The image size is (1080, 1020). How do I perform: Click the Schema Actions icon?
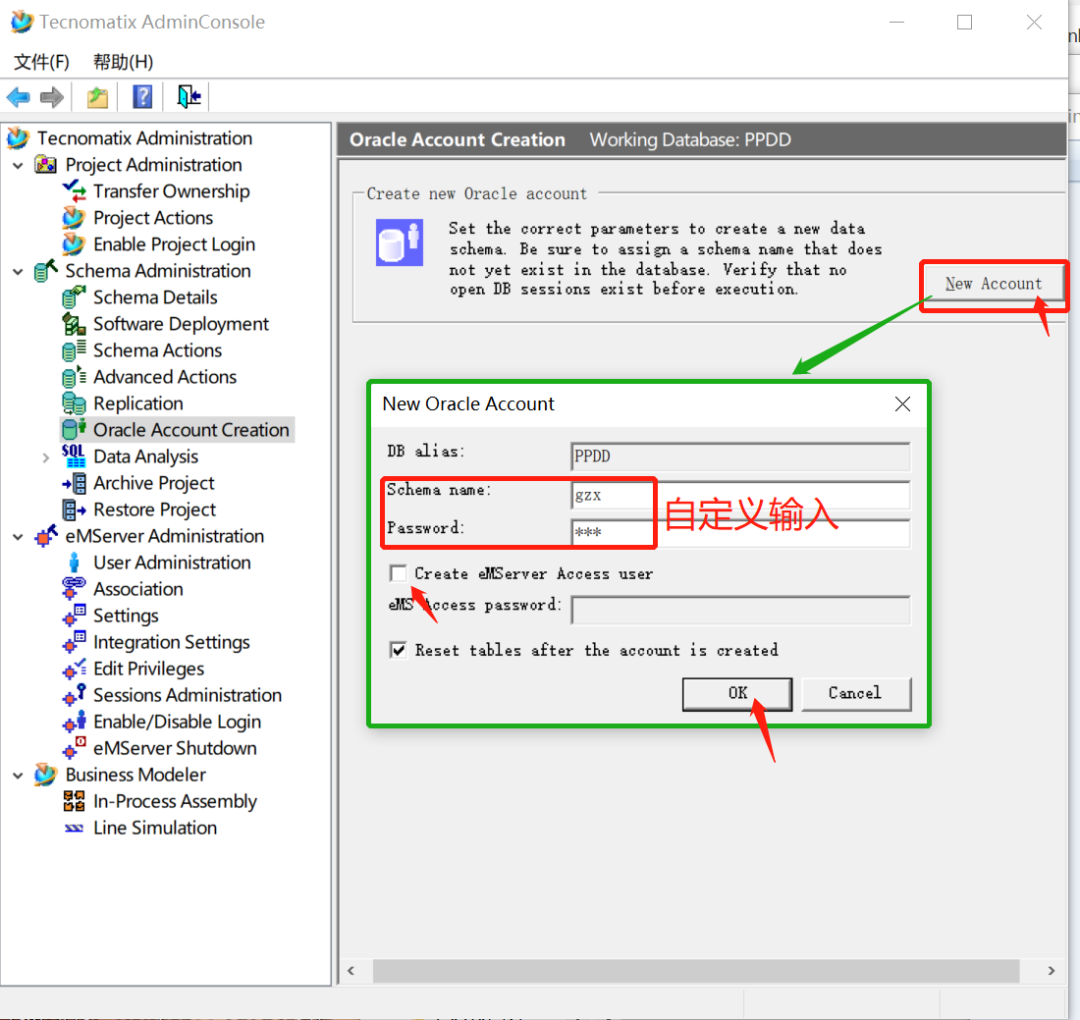pos(74,350)
